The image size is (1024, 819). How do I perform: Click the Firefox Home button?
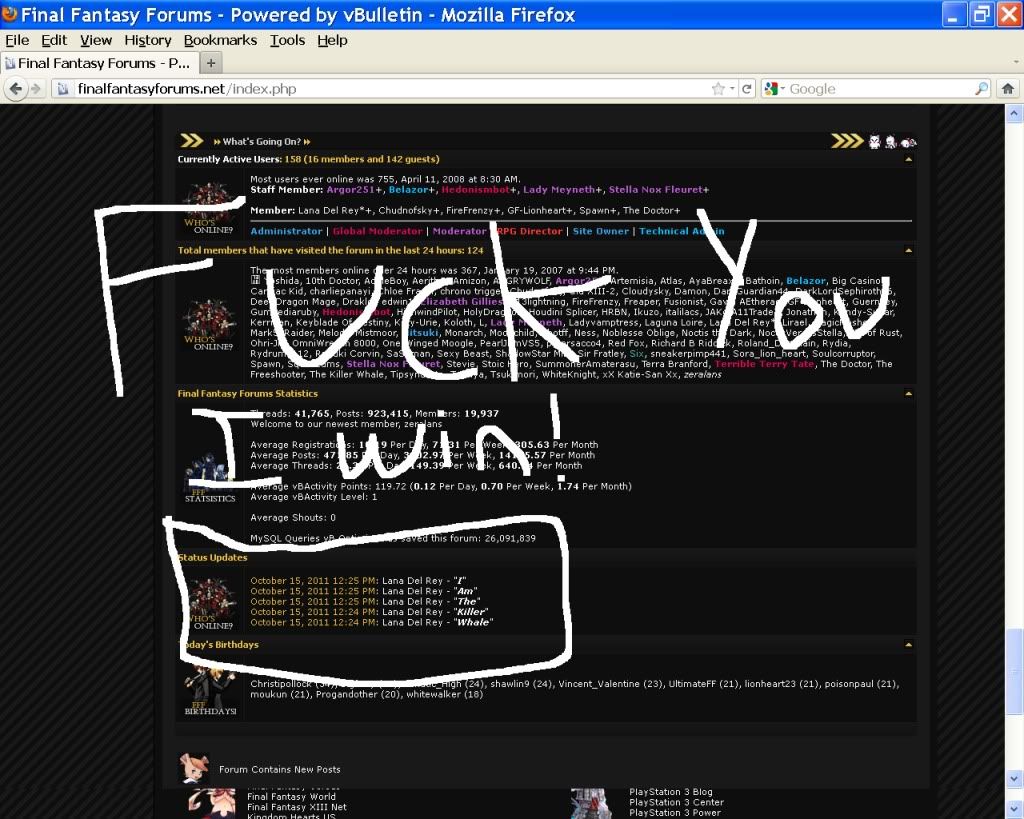(x=1008, y=89)
